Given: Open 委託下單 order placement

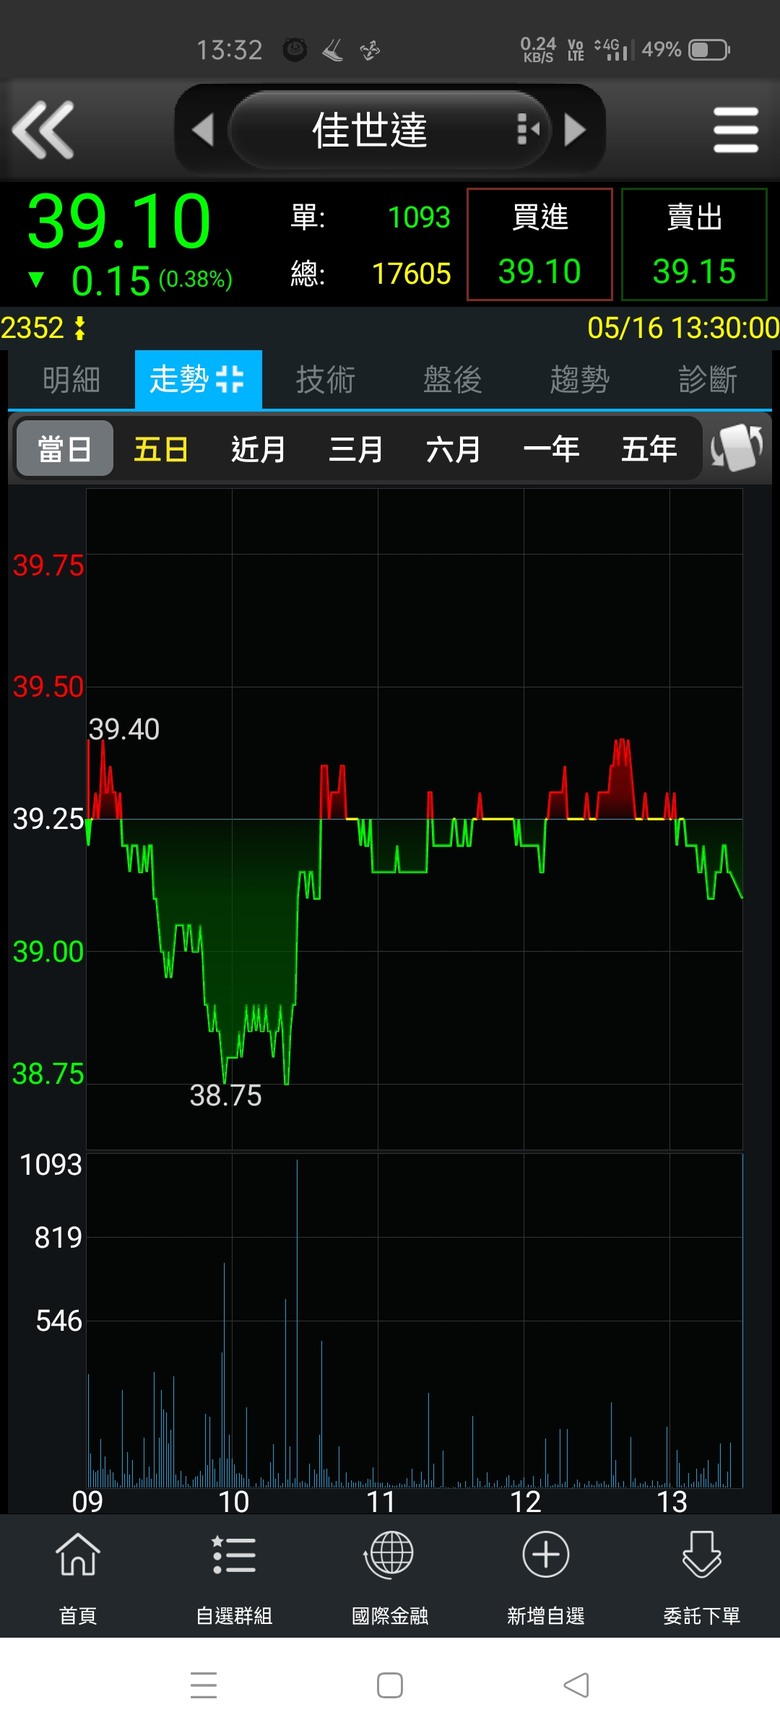Looking at the screenshot, I should click(702, 1576).
